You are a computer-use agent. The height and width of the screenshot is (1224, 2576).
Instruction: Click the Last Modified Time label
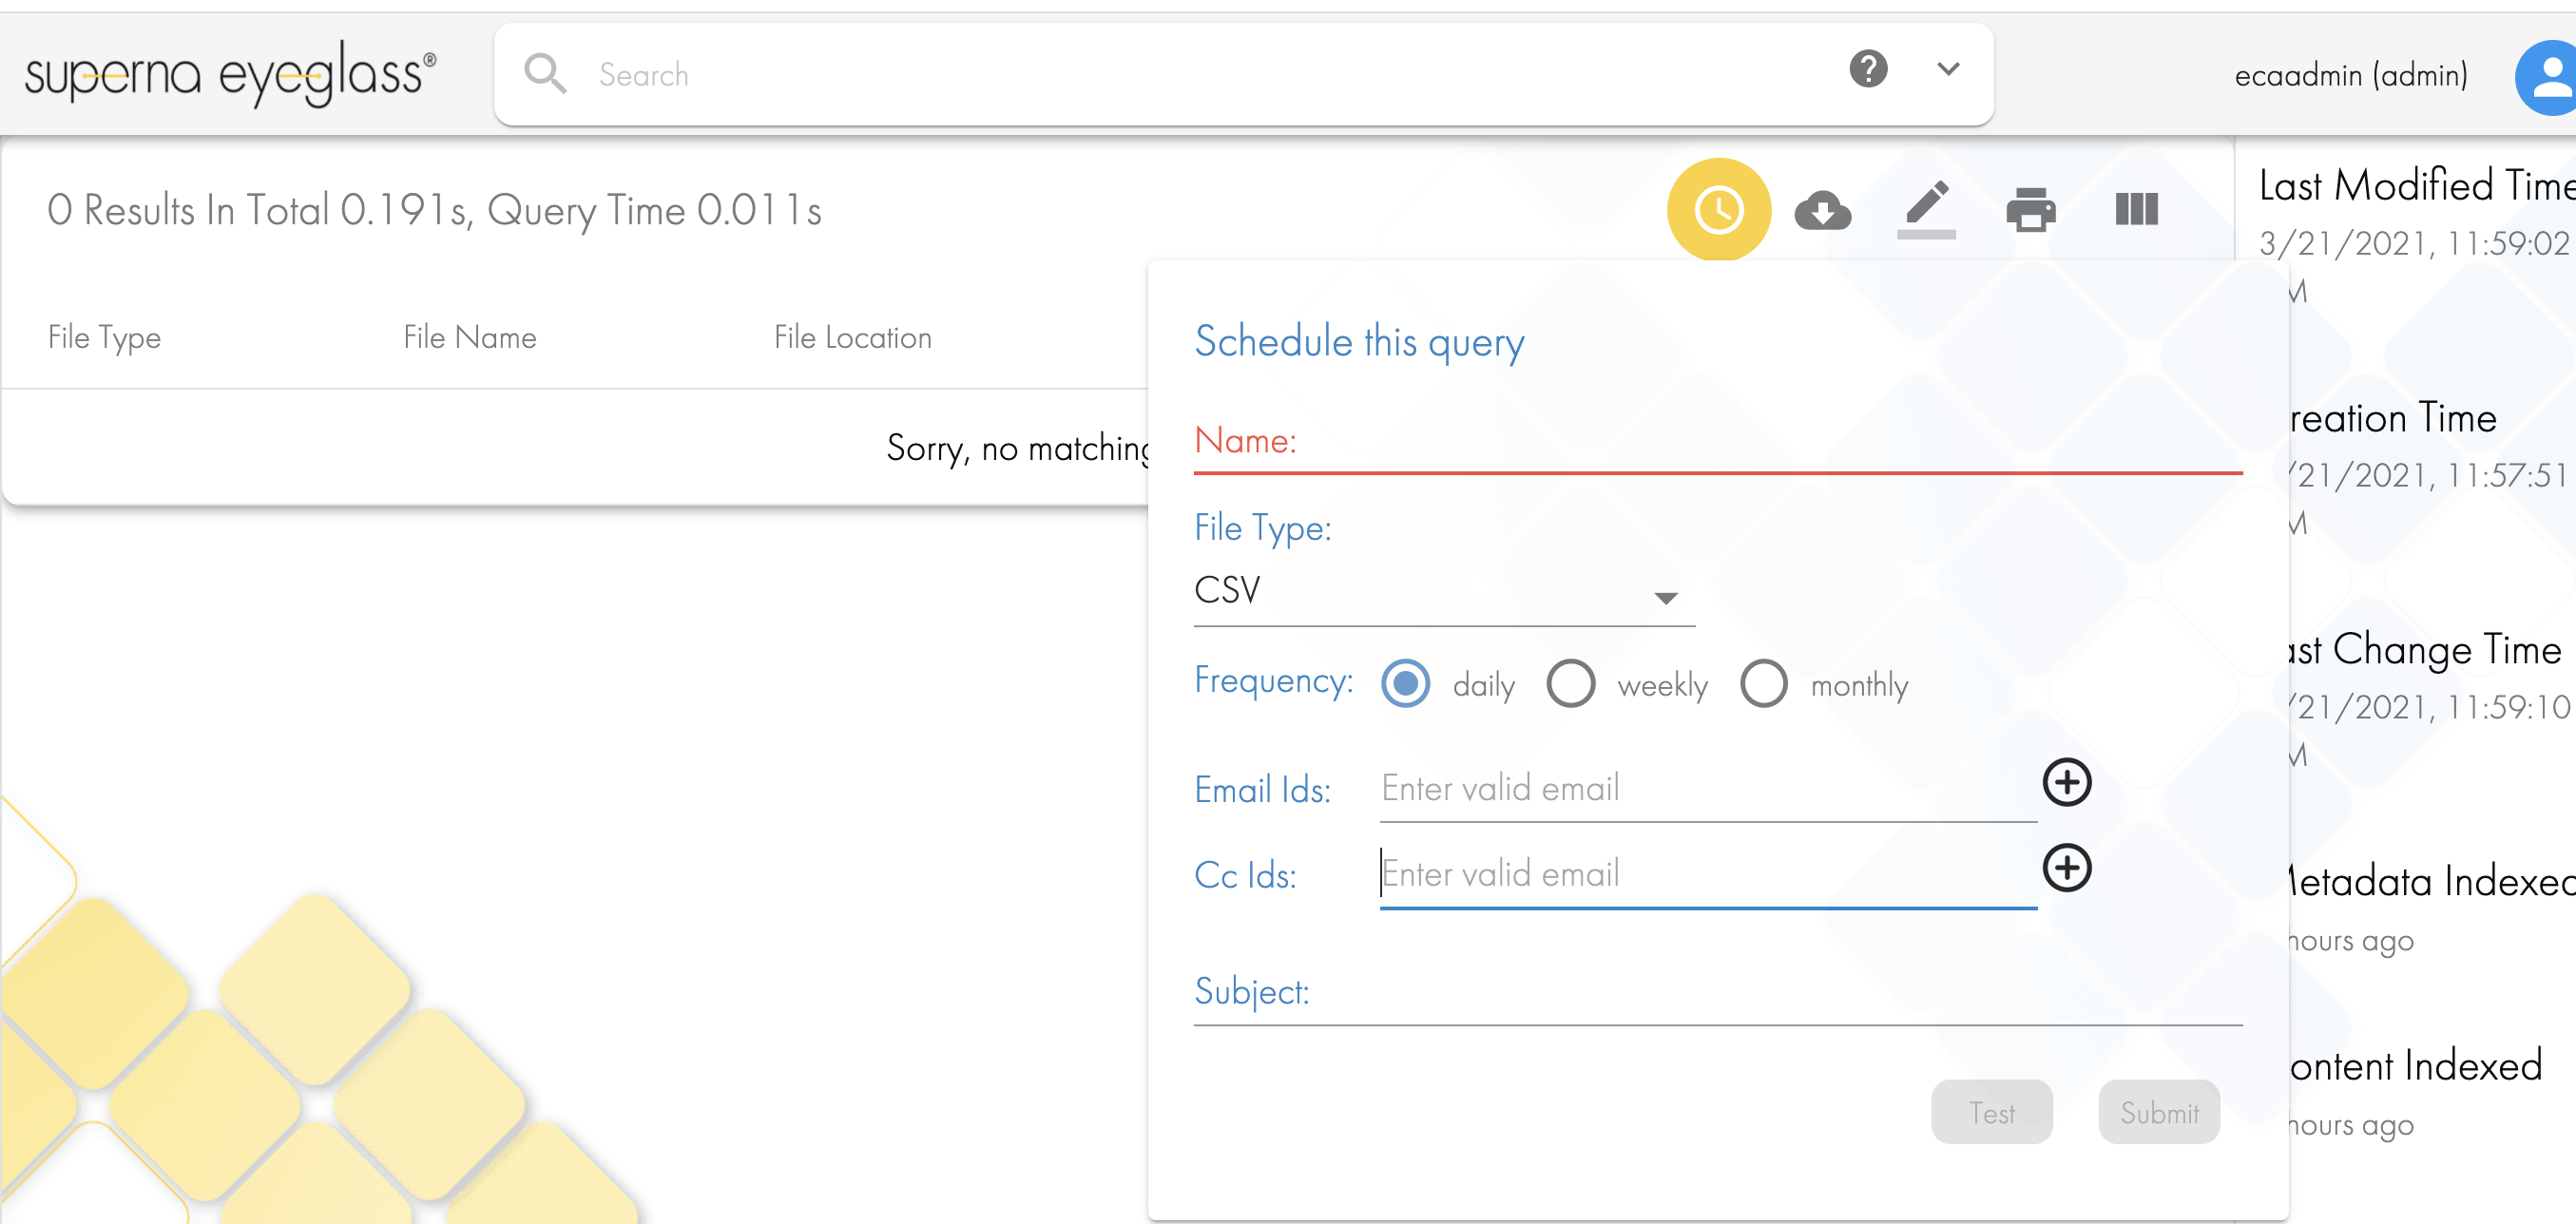(2416, 186)
